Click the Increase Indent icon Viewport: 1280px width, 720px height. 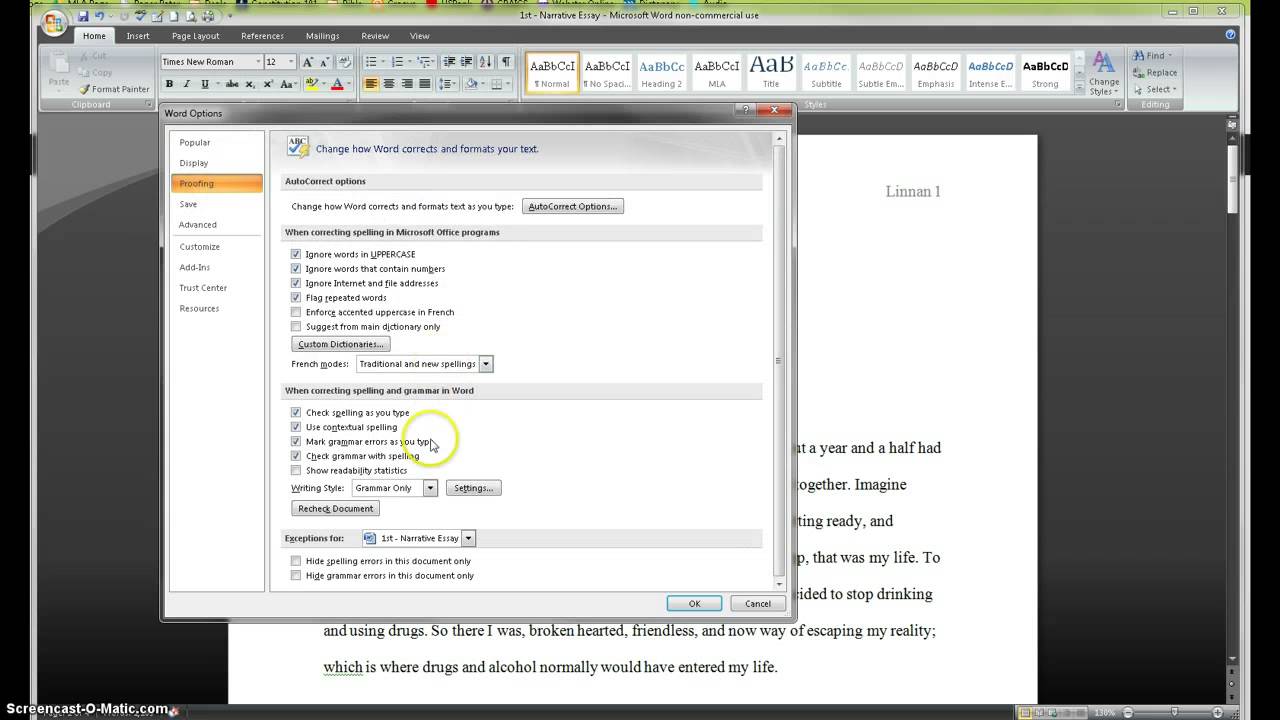pos(467,62)
